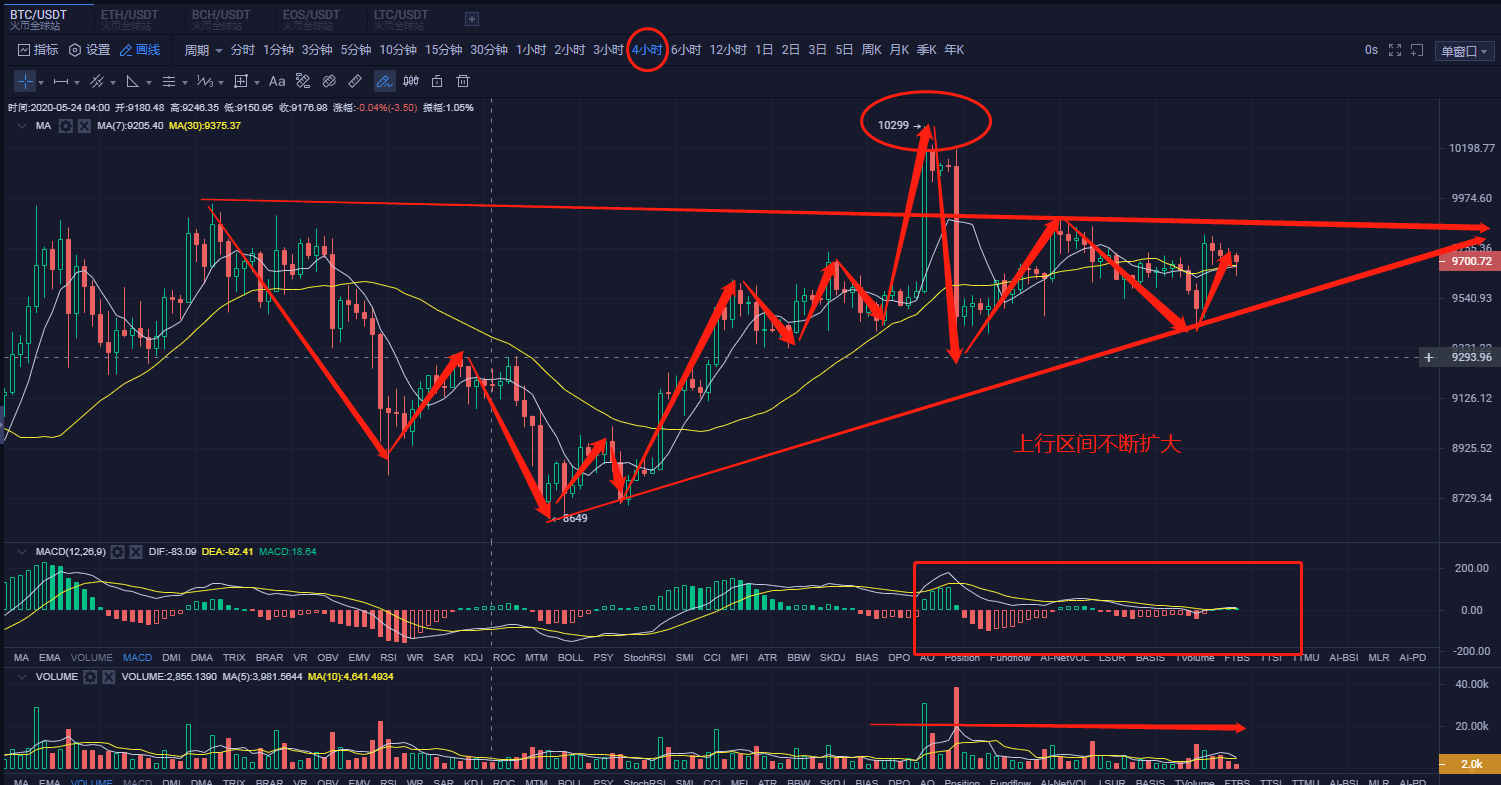Expand rectangle tool dropdown arrow
This screenshot has width=1501, height=785.
tap(257, 82)
